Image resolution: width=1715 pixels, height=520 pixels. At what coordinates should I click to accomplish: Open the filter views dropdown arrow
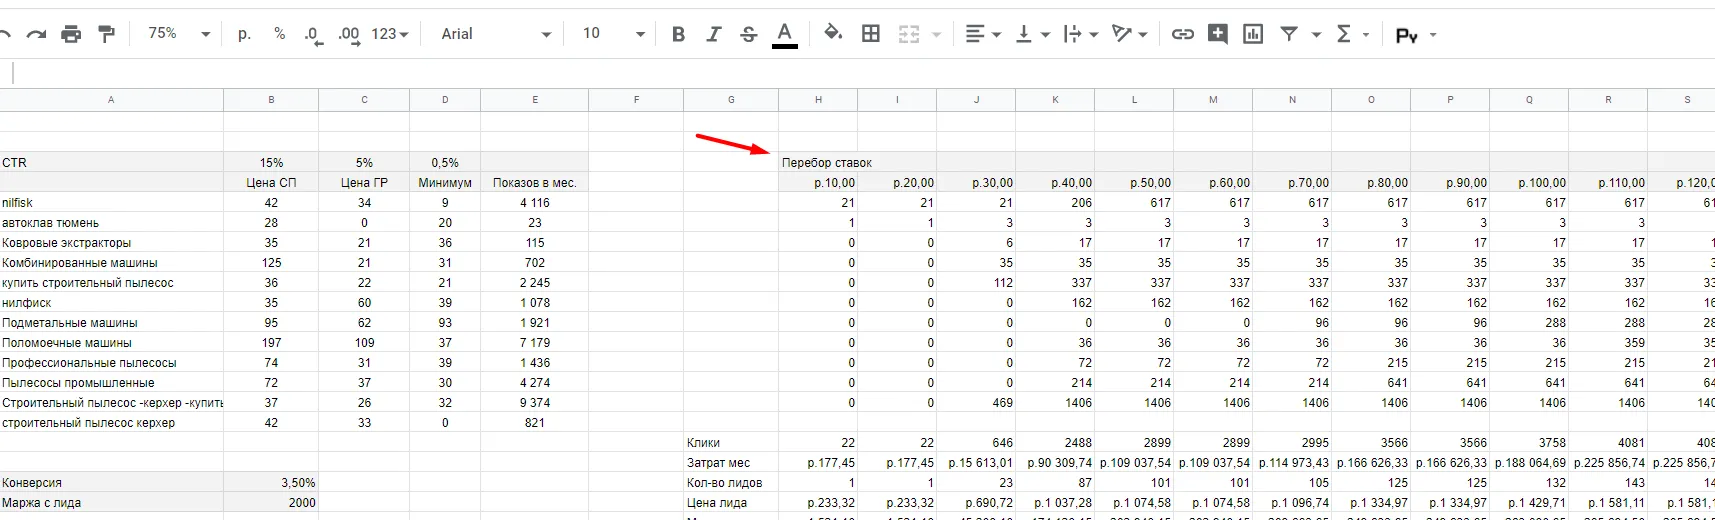pyautogui.click(x=1316, y=34)
